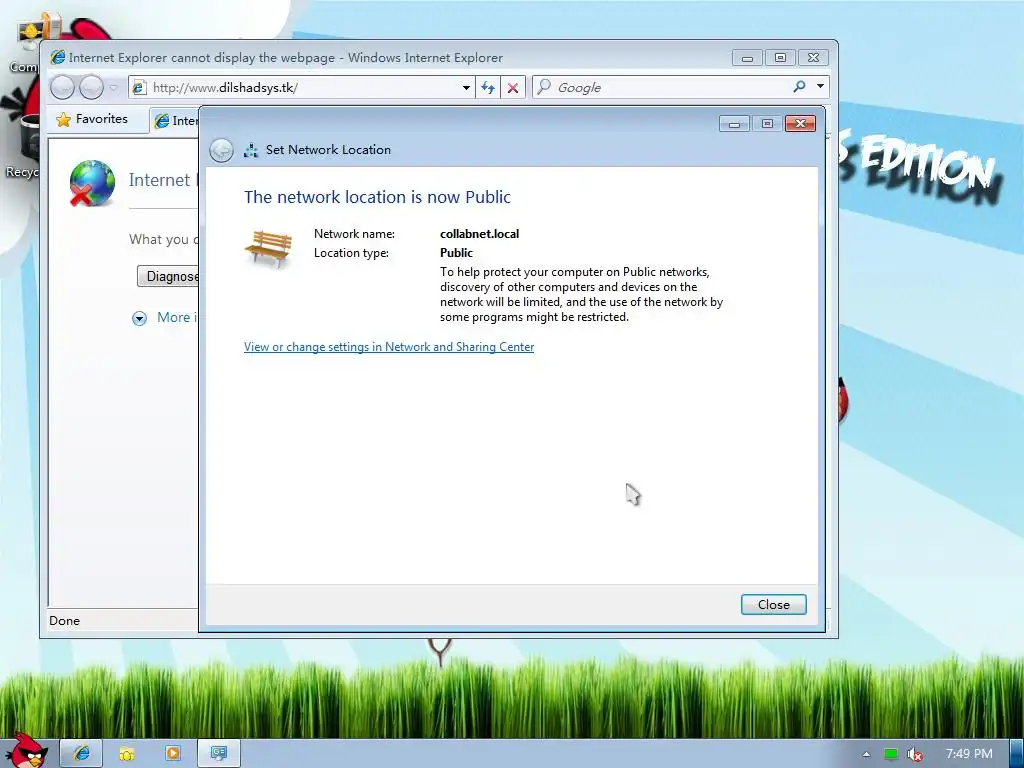The width and height of the screenshot is (1024, 768).
Task: Click the 7:49 PM clock
Action: (969, 754)
